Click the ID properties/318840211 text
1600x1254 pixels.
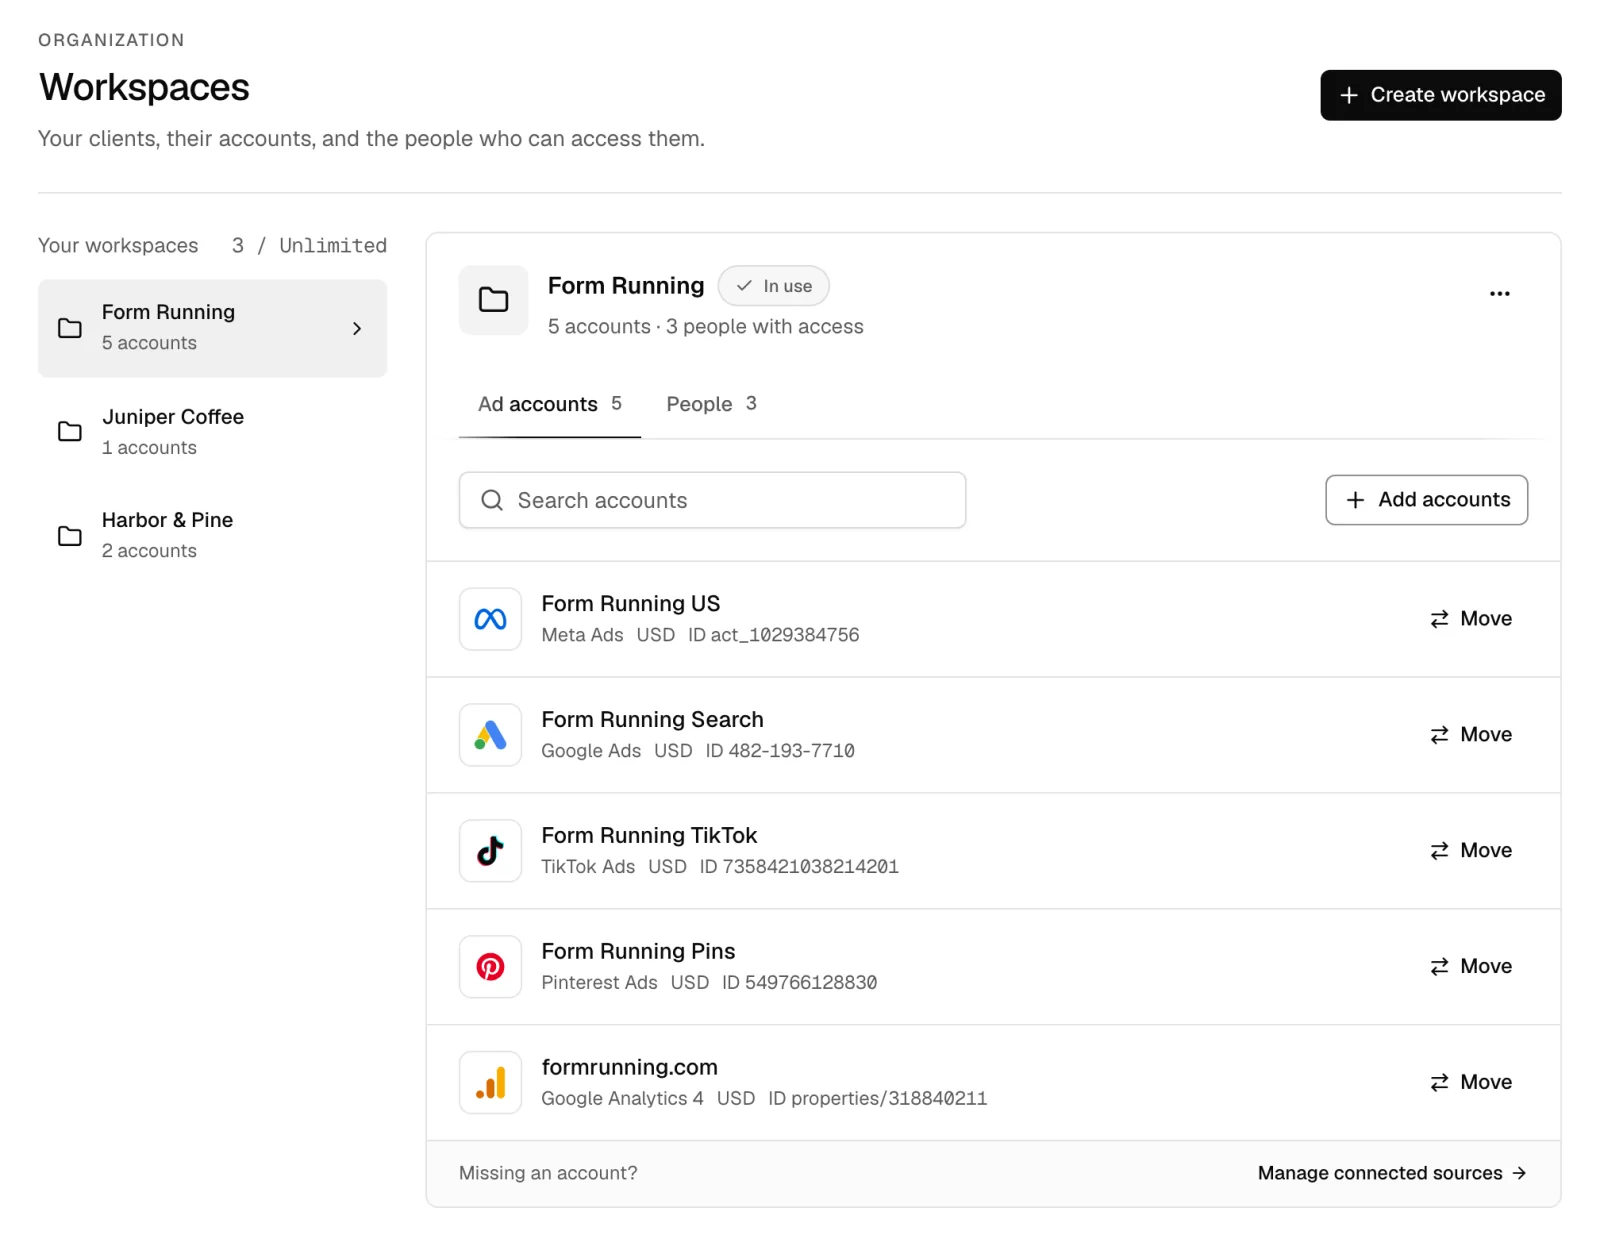pos(878,1099)
